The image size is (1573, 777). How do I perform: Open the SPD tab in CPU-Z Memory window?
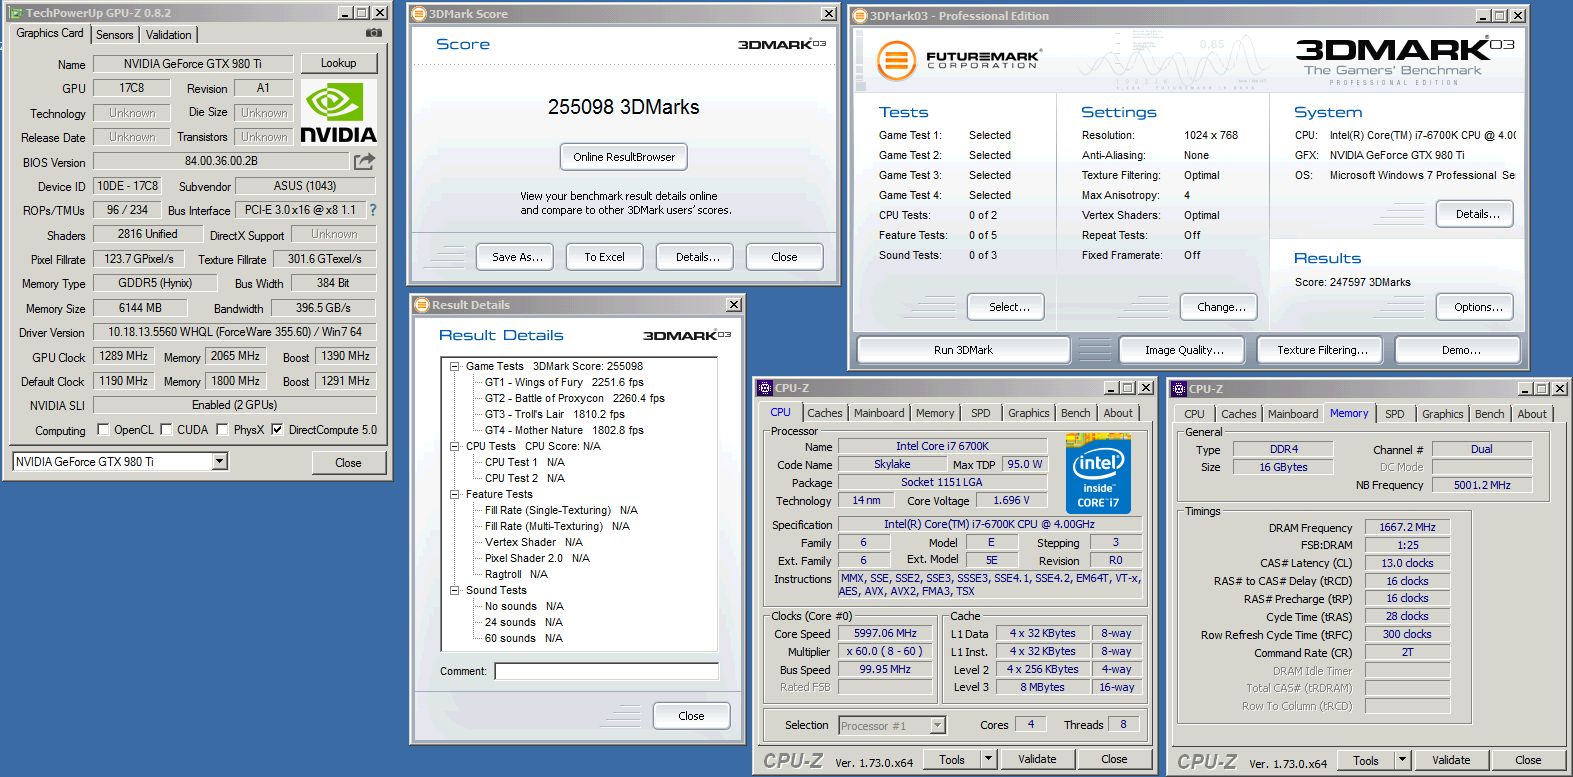tap(1394, 414)
